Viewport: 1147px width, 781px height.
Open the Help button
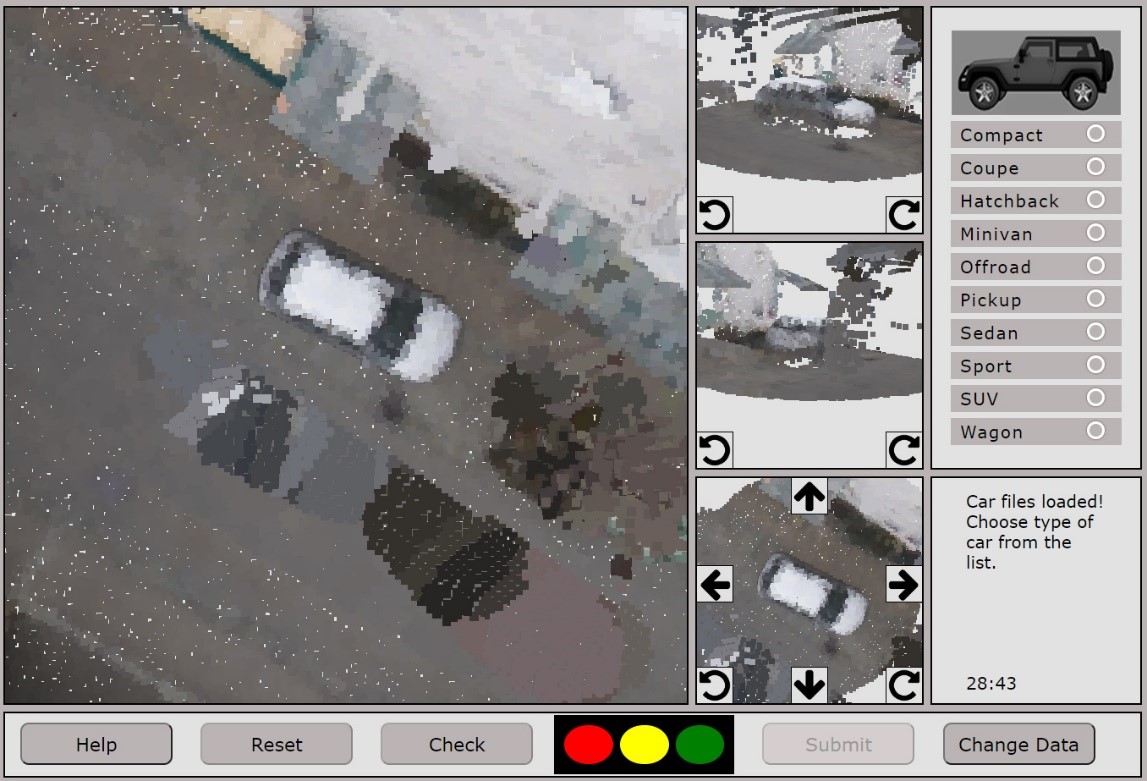[97, 744]
